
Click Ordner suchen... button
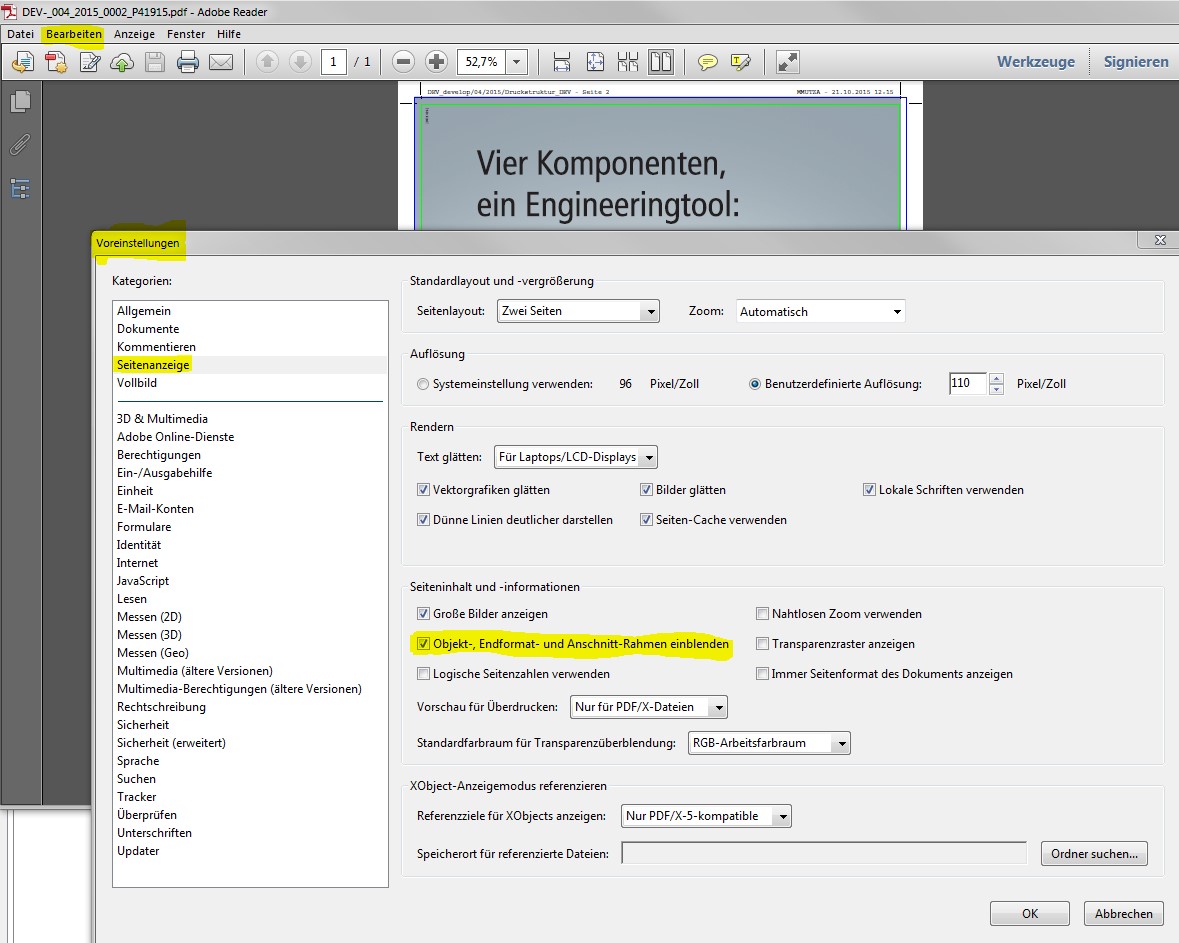coord(1094,853)
